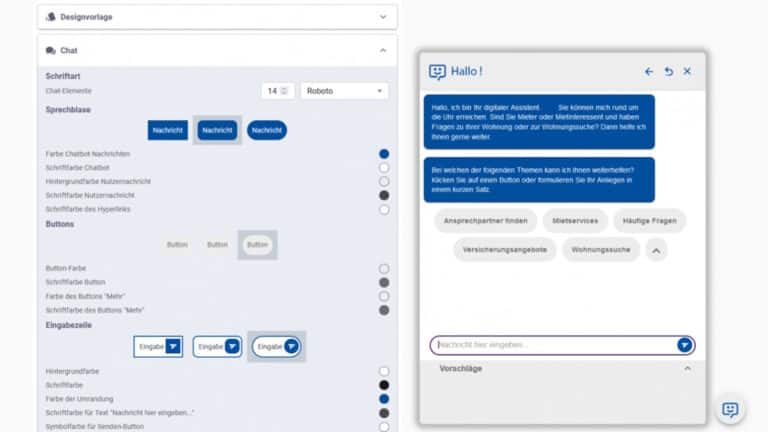768x432 pixels.
Task: Select the first flat Button style
Action: [177, 244]
